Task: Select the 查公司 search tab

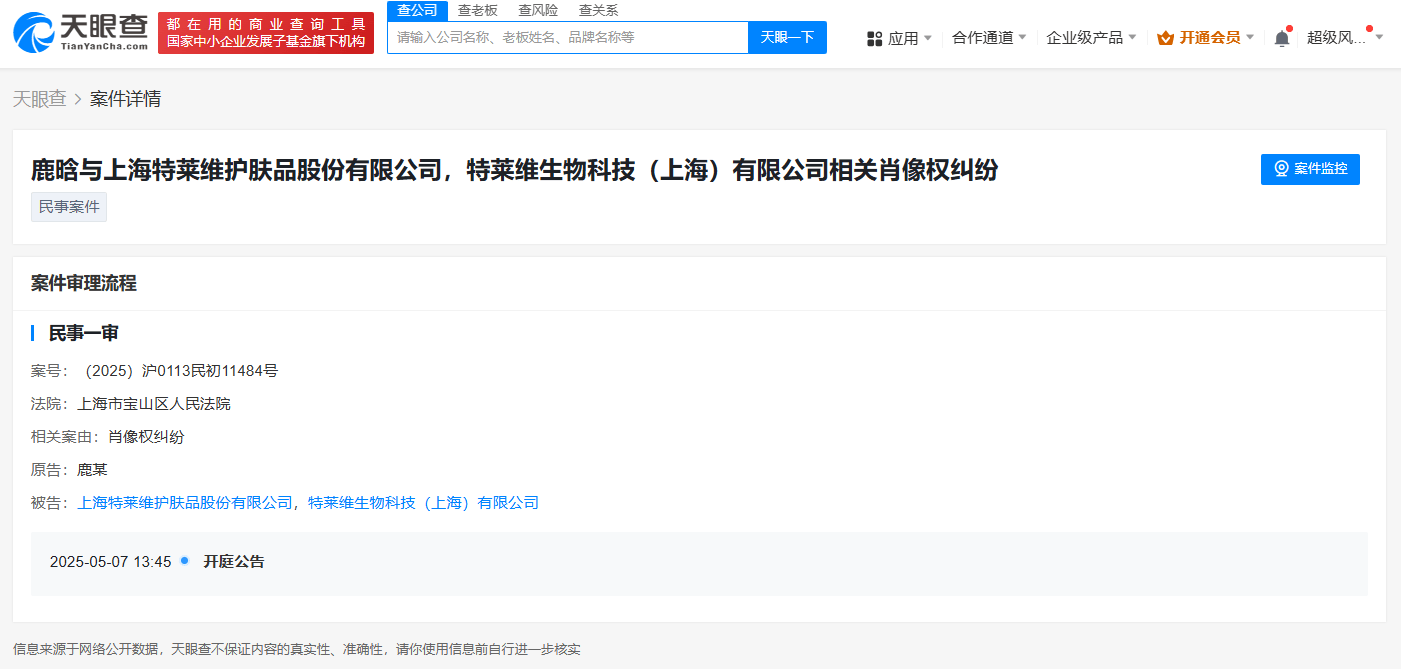Action: point(417,10)
